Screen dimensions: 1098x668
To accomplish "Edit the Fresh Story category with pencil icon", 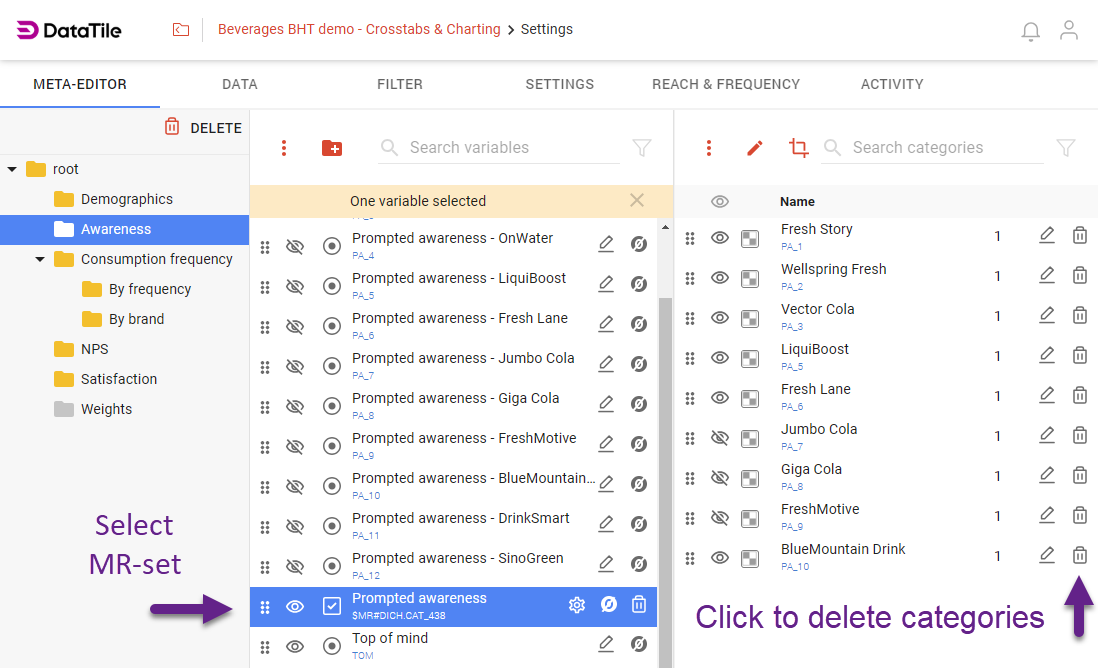I will click(1047, 235).
